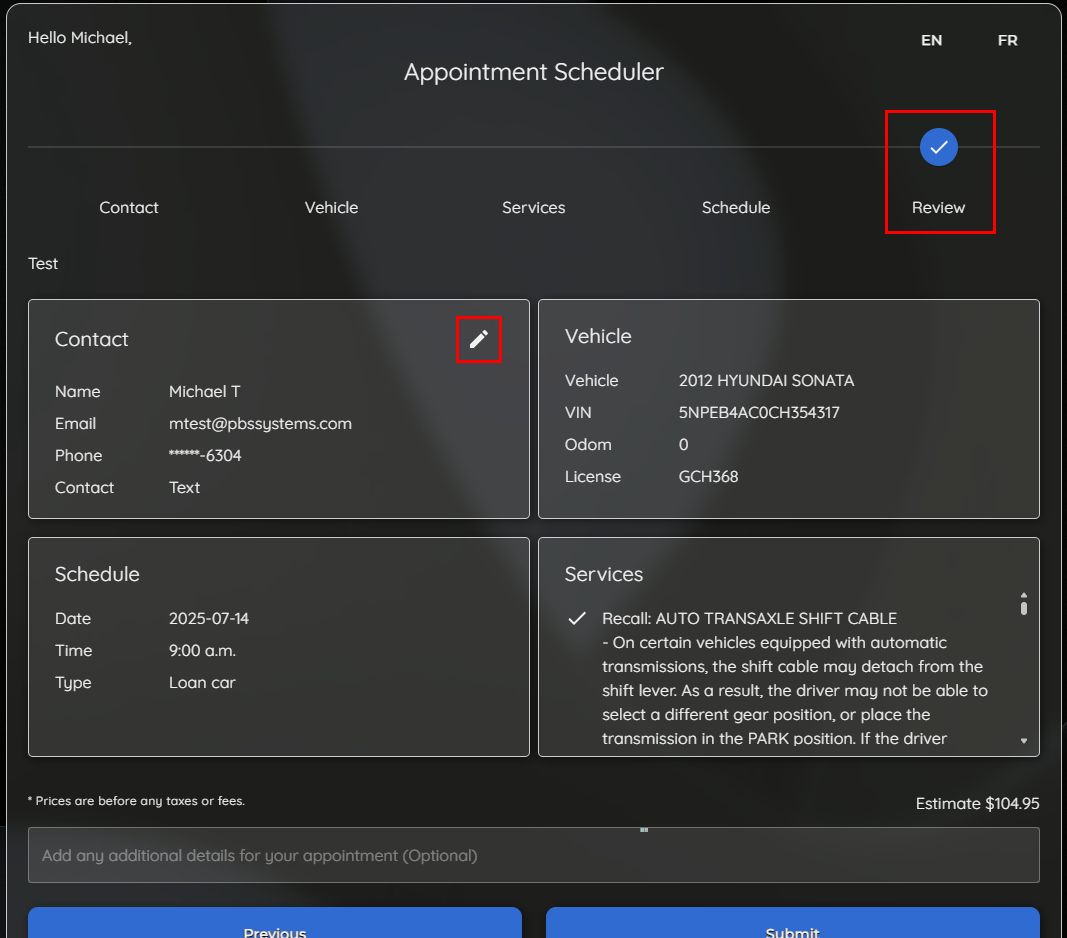1067x938 pixels.
Task: Submit the appointment
Action: pos(792,925)
